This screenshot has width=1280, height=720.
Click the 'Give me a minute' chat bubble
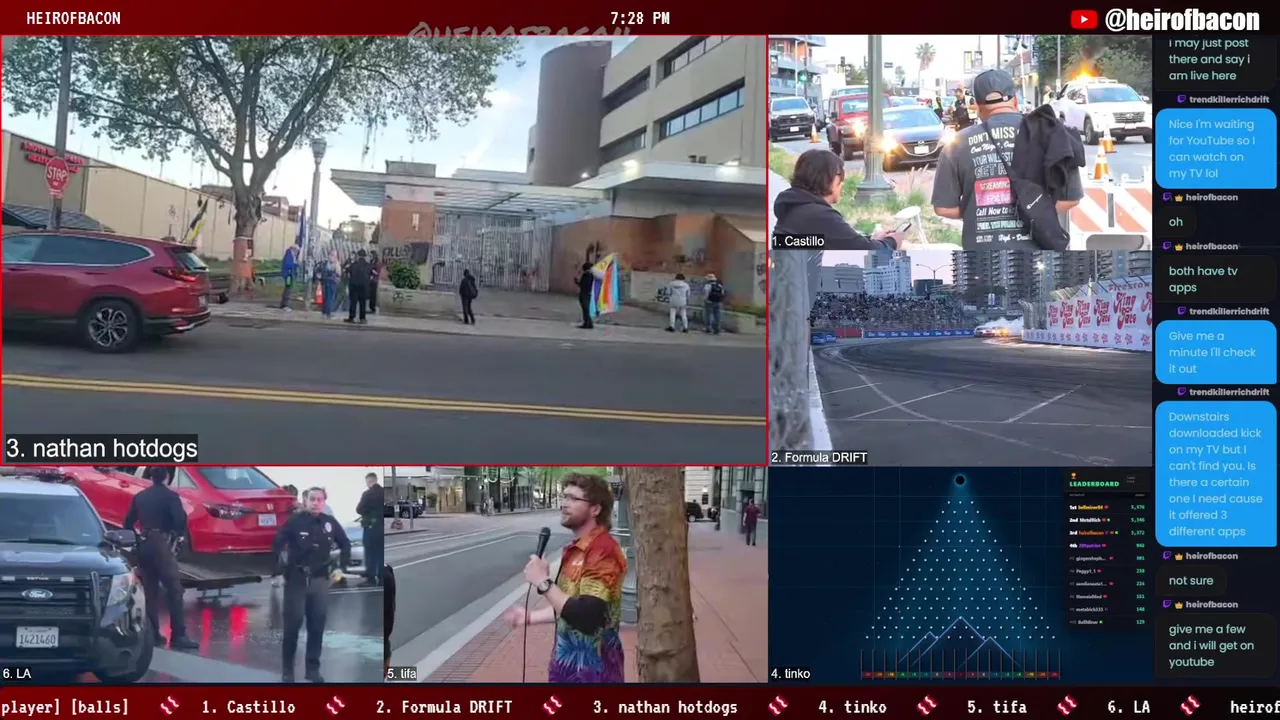click(x=1215, y=352)
